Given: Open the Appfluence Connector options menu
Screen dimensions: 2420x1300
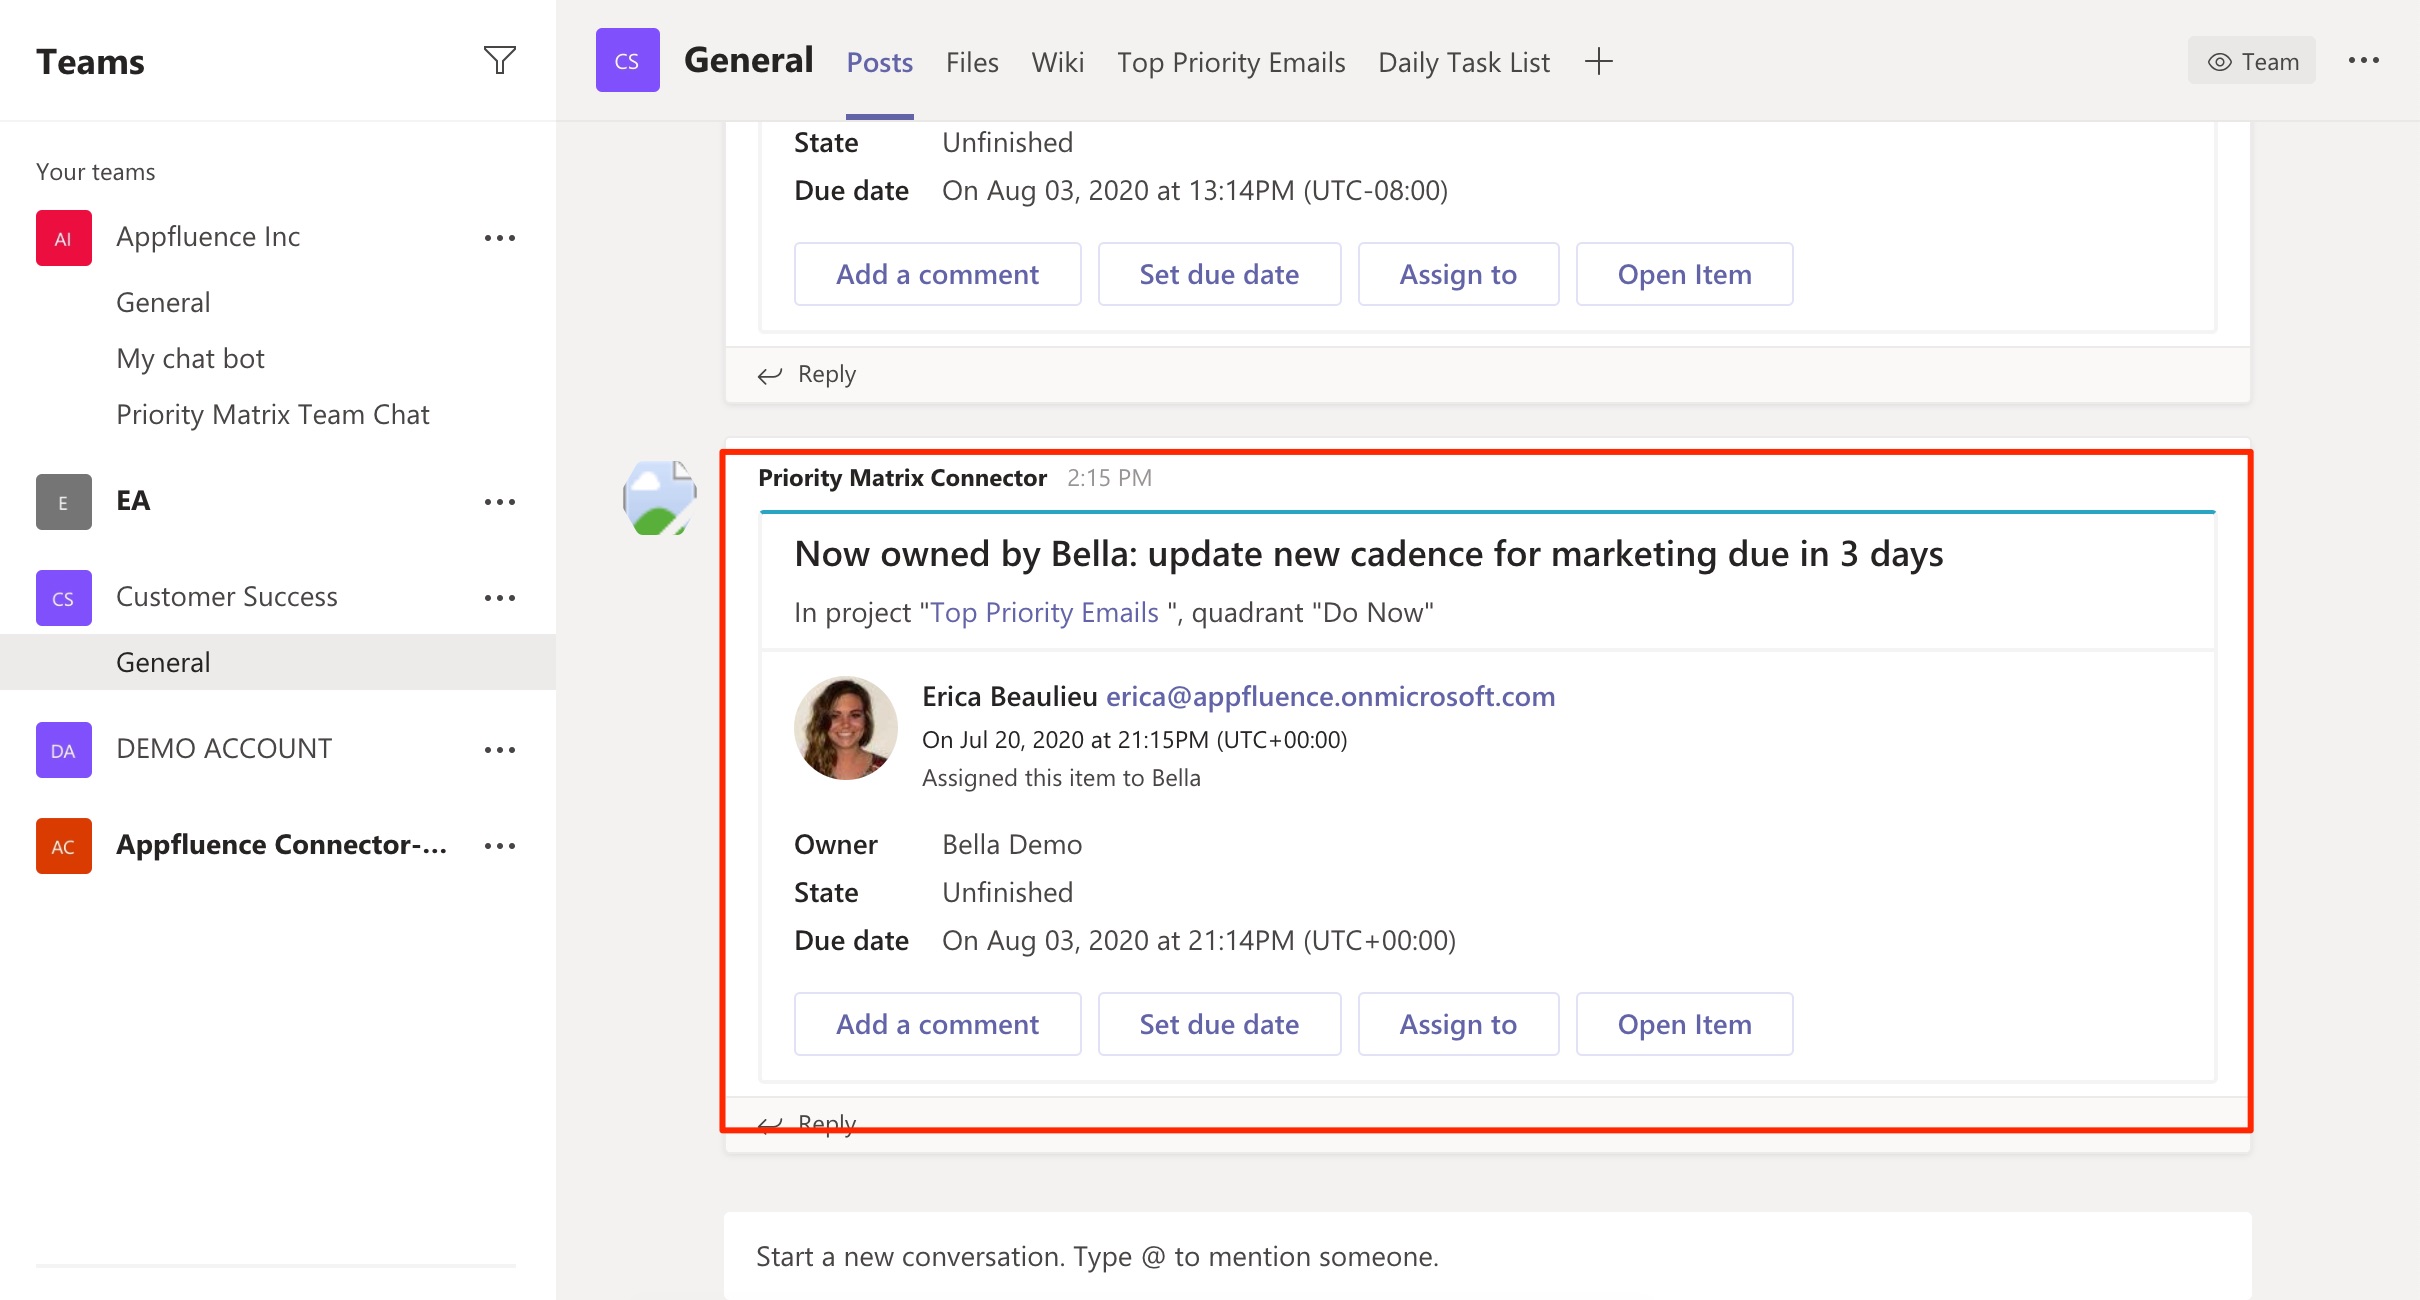Looking at the screenshot, I should pyautogui.click(x=500, y=845).
